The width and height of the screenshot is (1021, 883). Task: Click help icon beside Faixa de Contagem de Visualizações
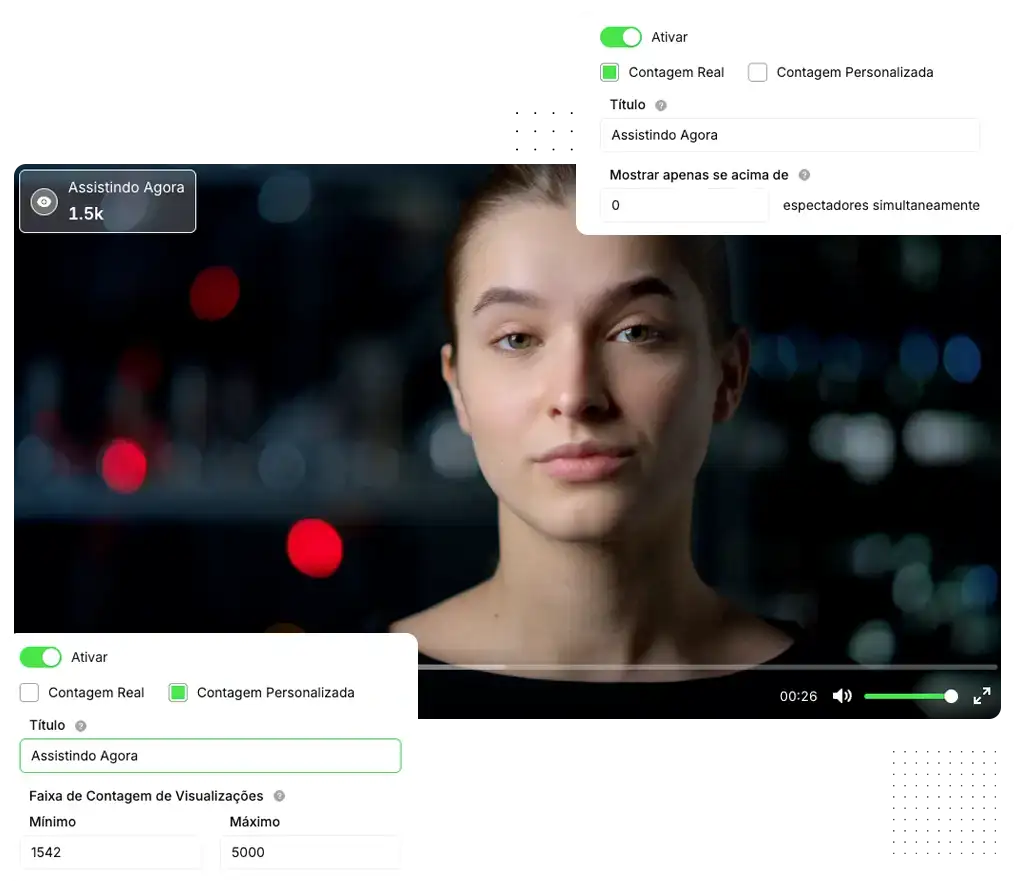click(279, 796)
